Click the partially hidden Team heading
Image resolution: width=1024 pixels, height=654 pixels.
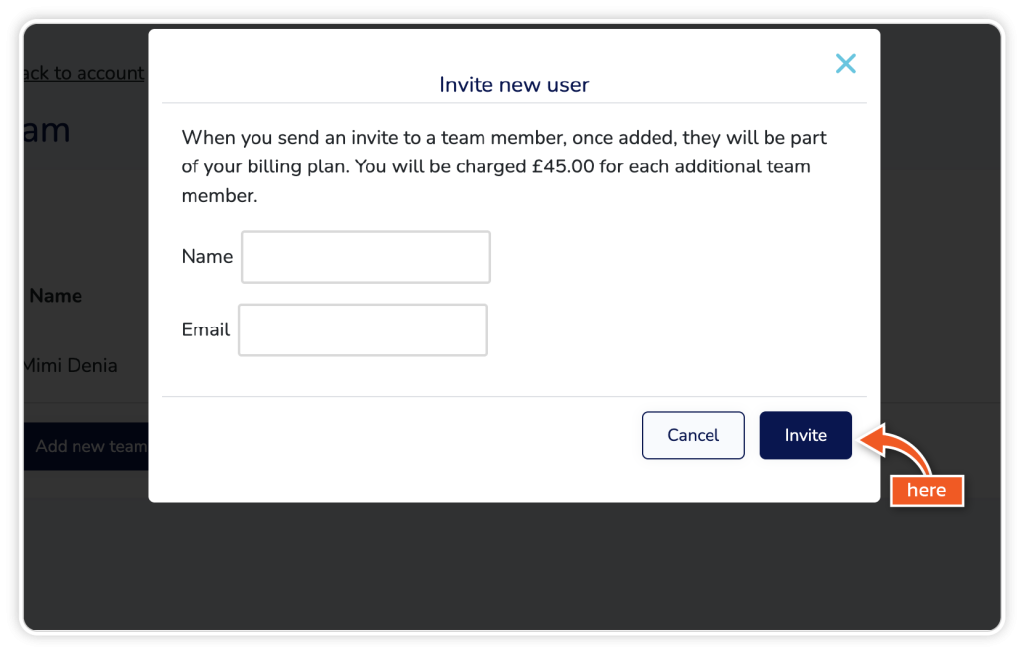(46, 130)
